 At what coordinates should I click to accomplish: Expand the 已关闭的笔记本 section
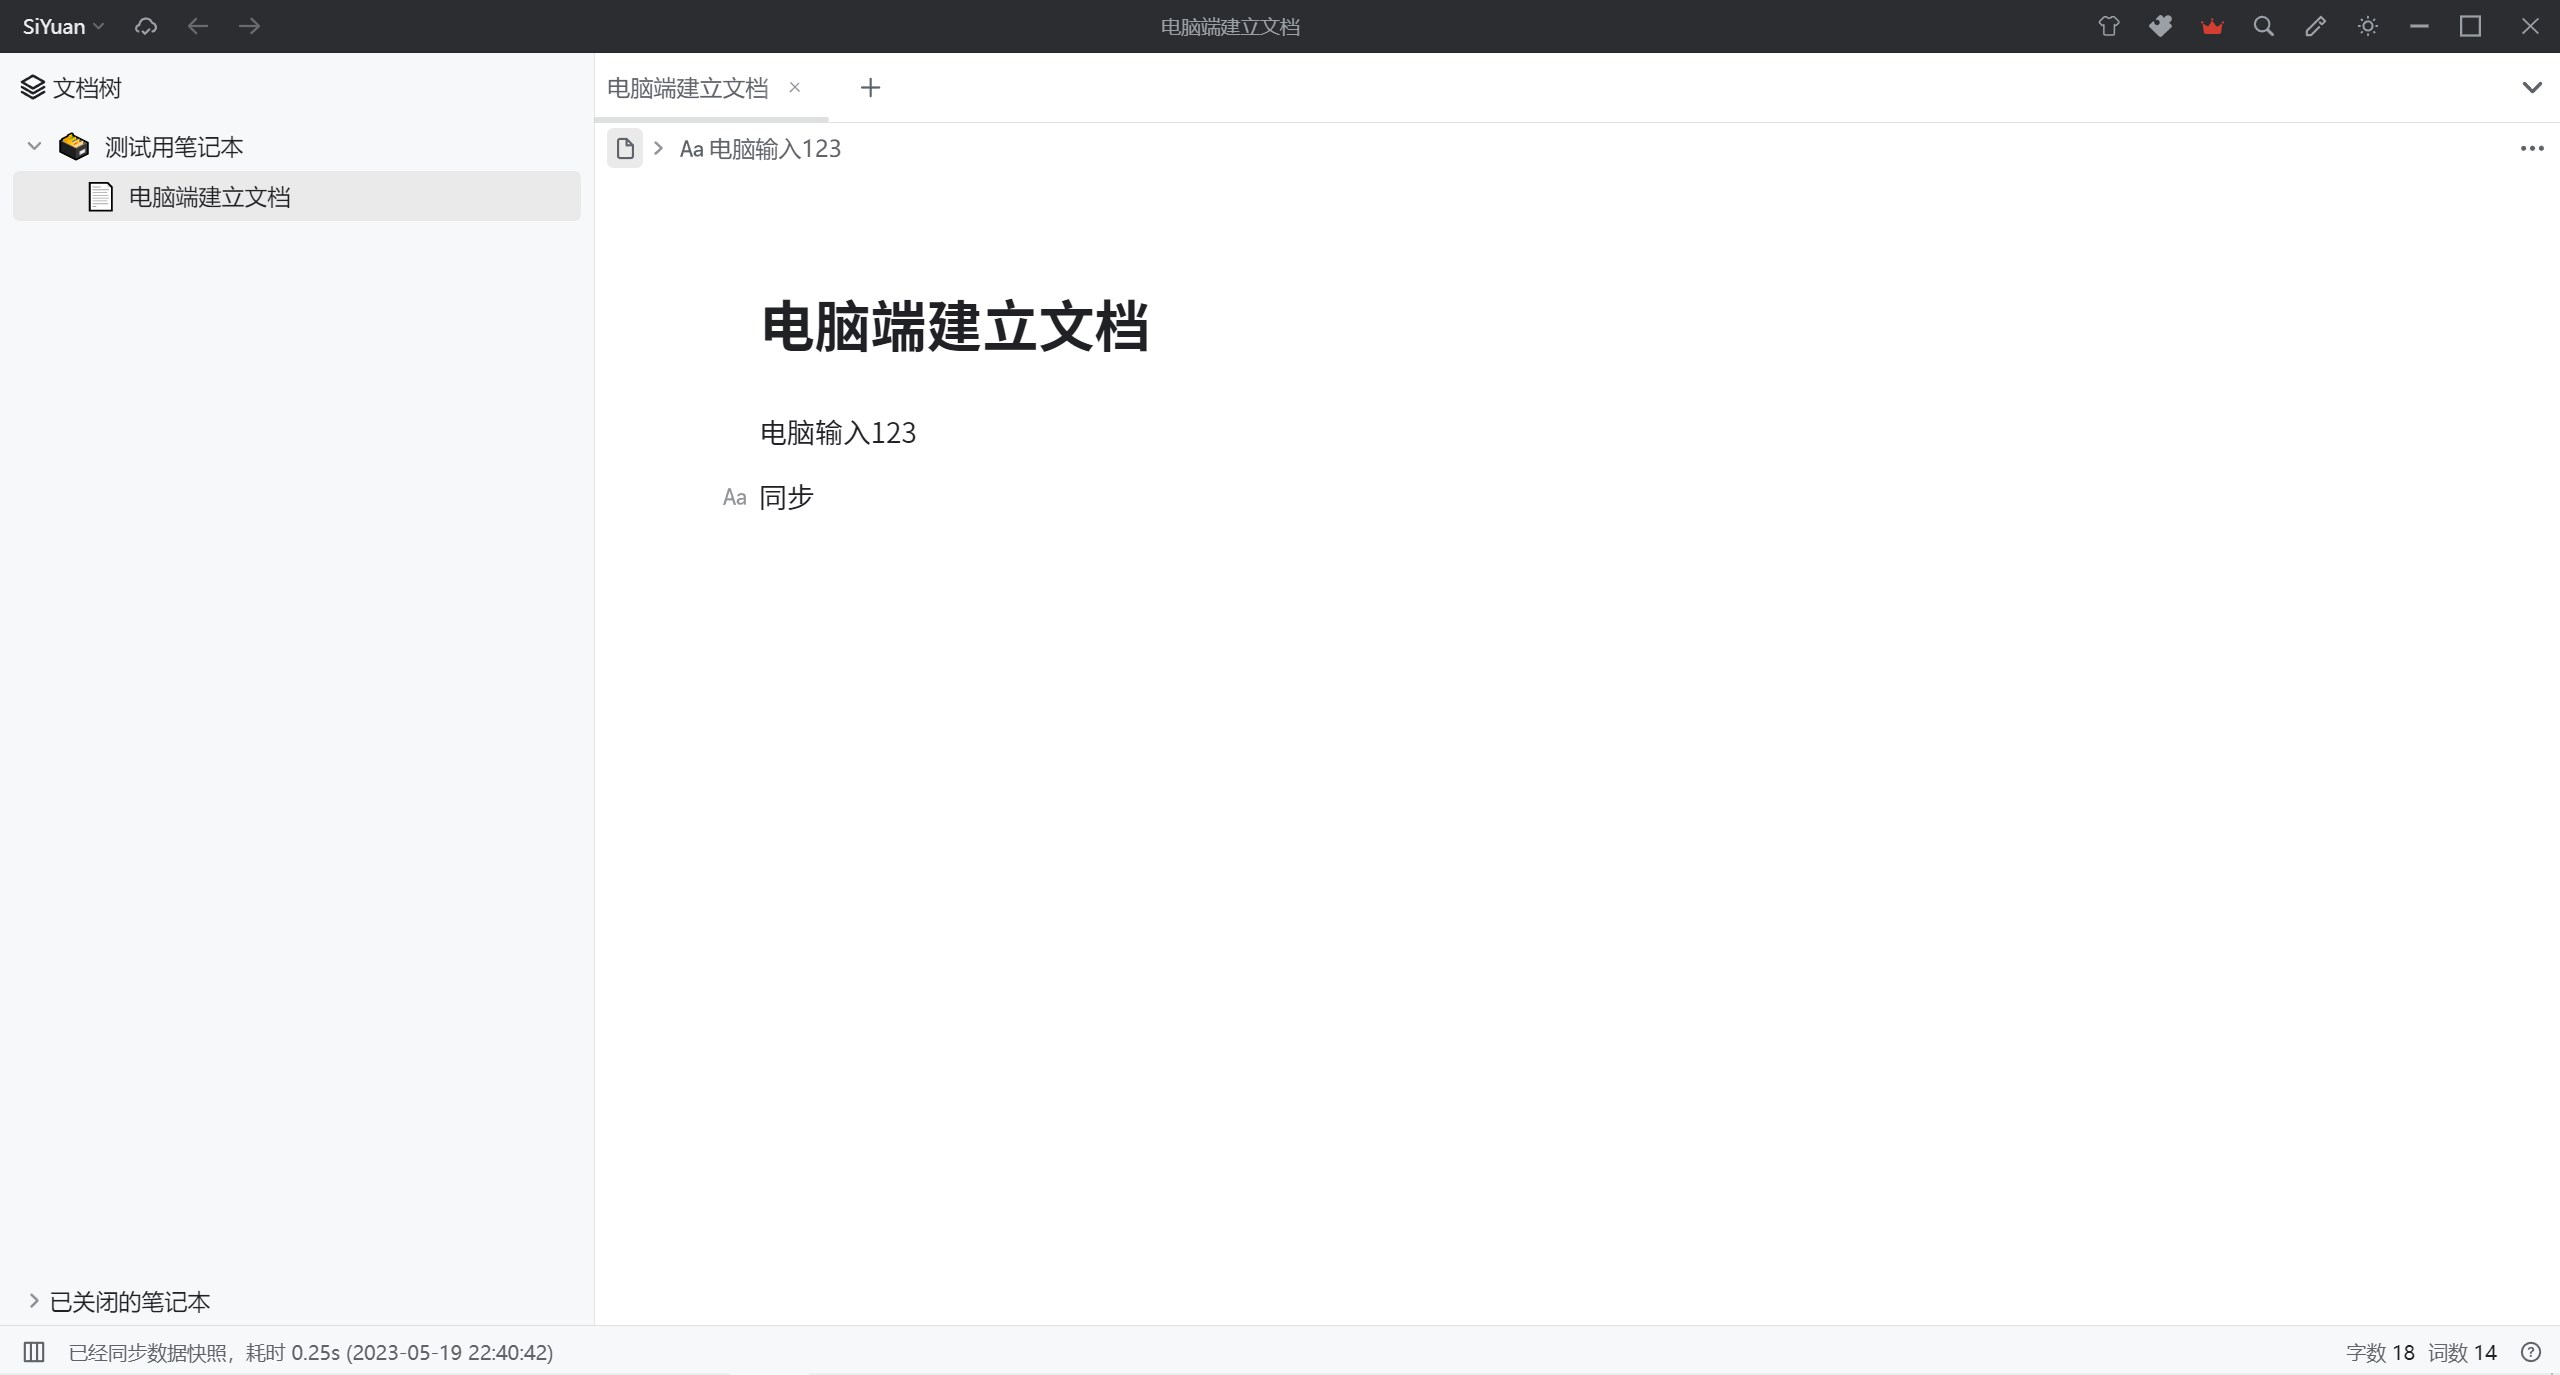[x=34, y=1301]
